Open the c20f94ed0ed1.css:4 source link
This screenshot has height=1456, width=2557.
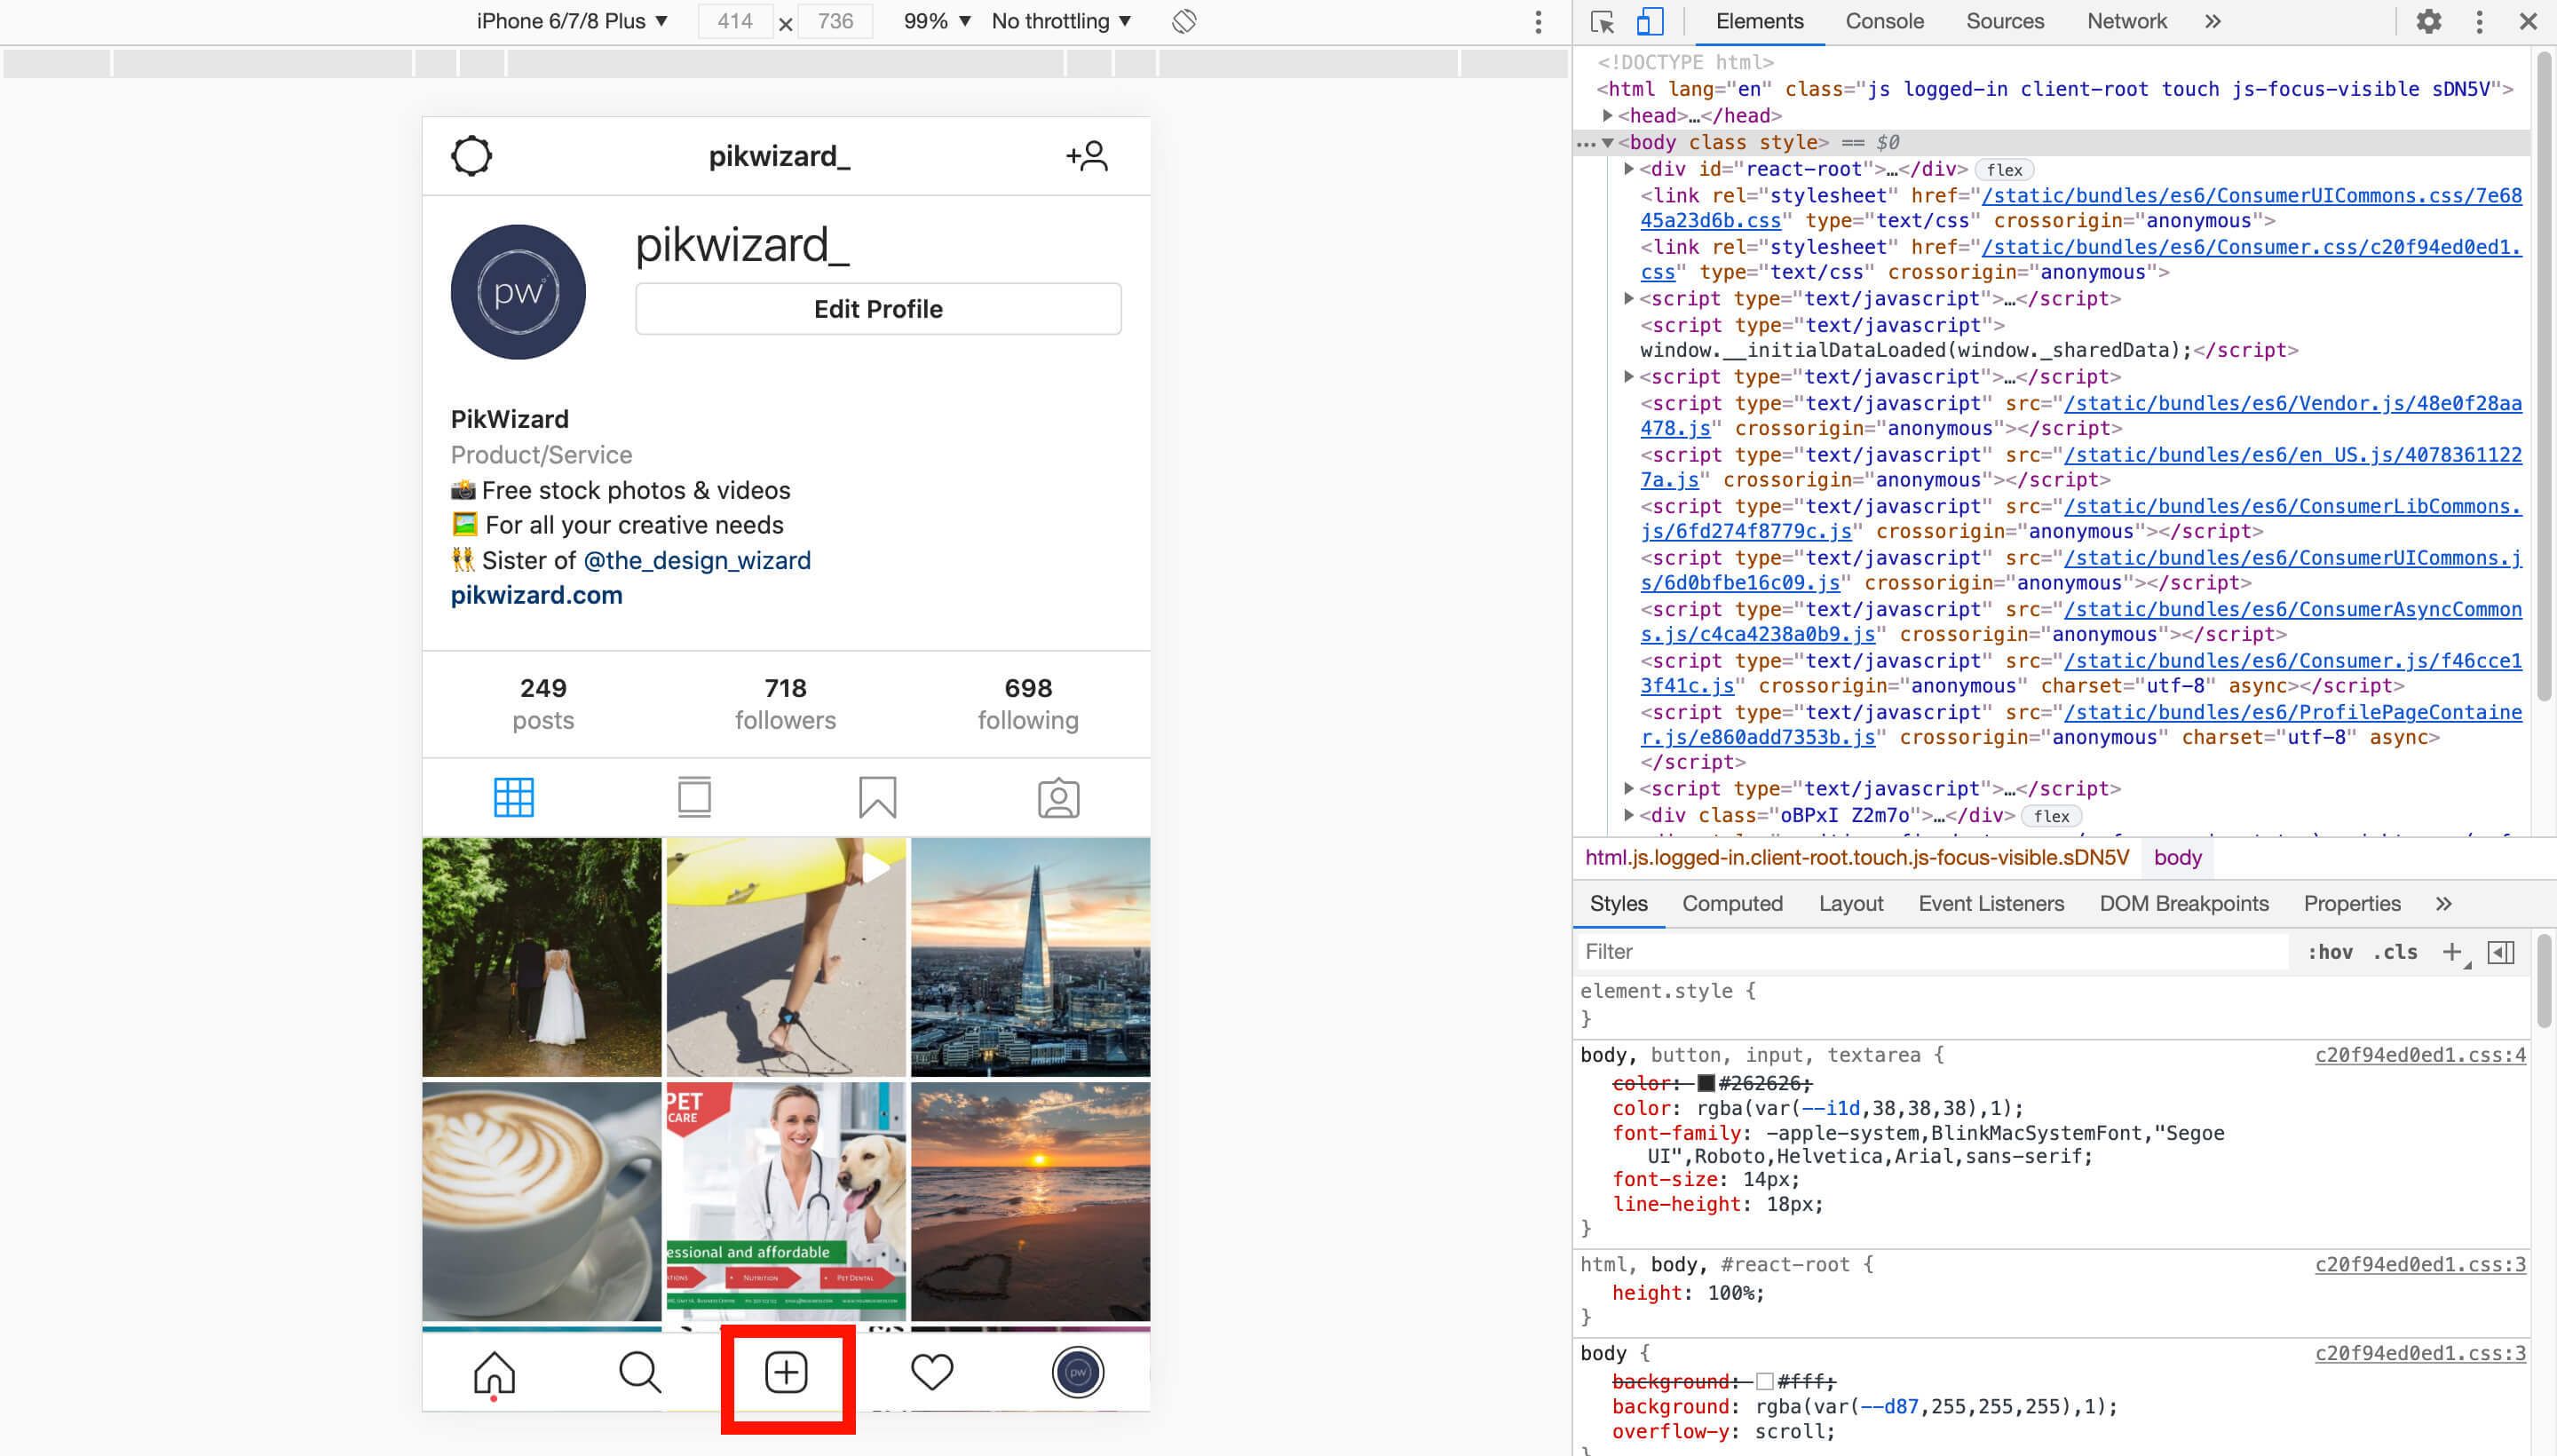(x=2420, y=1055)
